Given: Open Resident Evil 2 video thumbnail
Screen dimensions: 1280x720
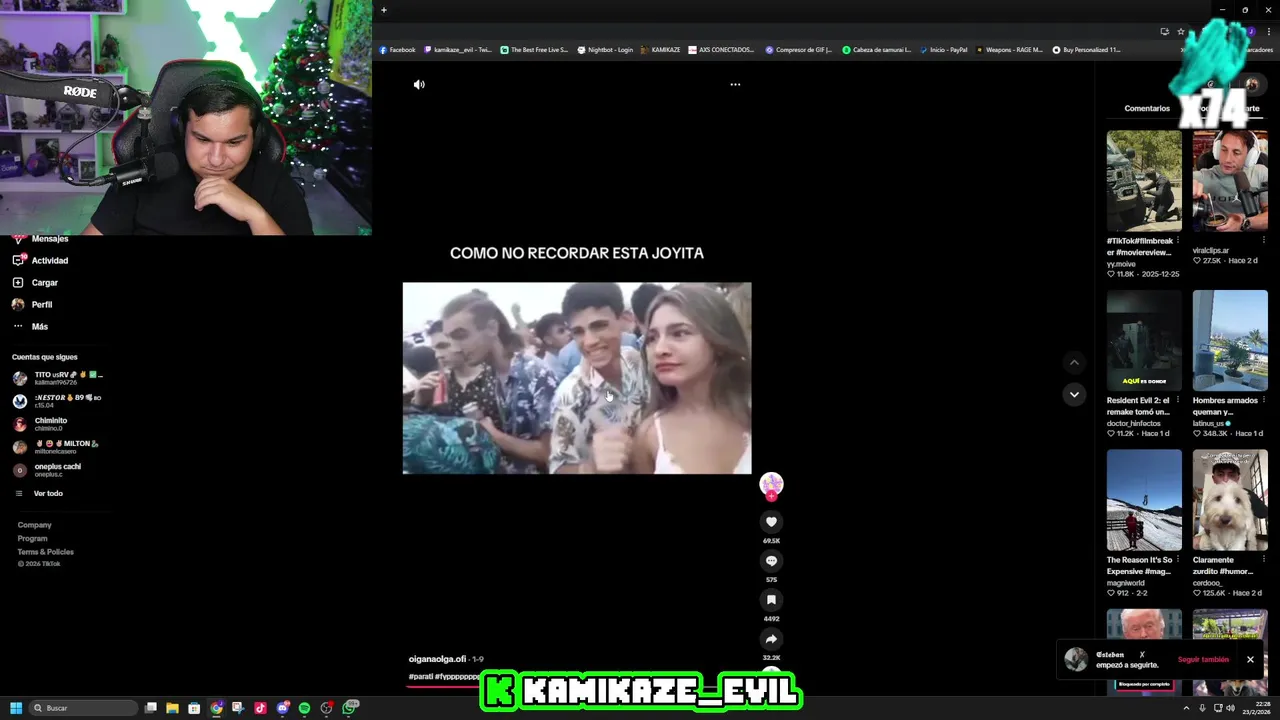Looking at the screenshot, I should click(x=1144, y=340).
